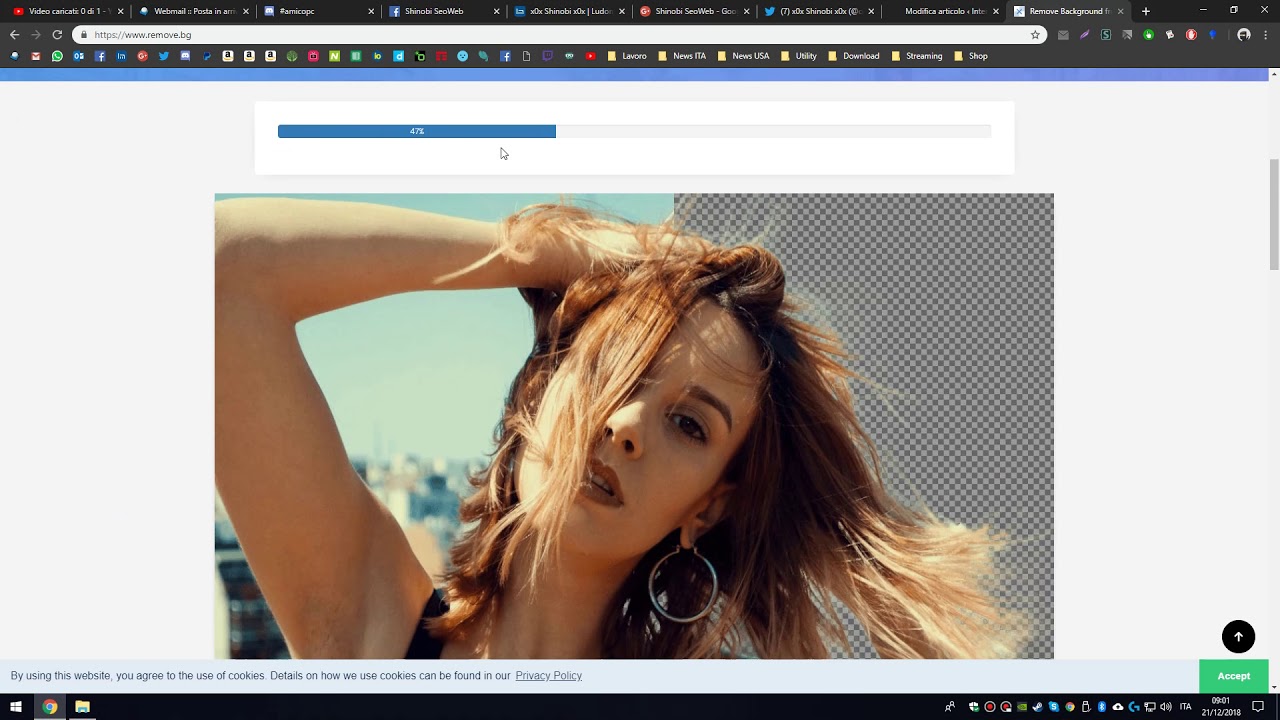Viewport: 1280px width, 720px height.
Task: Open the volume control in system tray
Action: [1166, 707]
